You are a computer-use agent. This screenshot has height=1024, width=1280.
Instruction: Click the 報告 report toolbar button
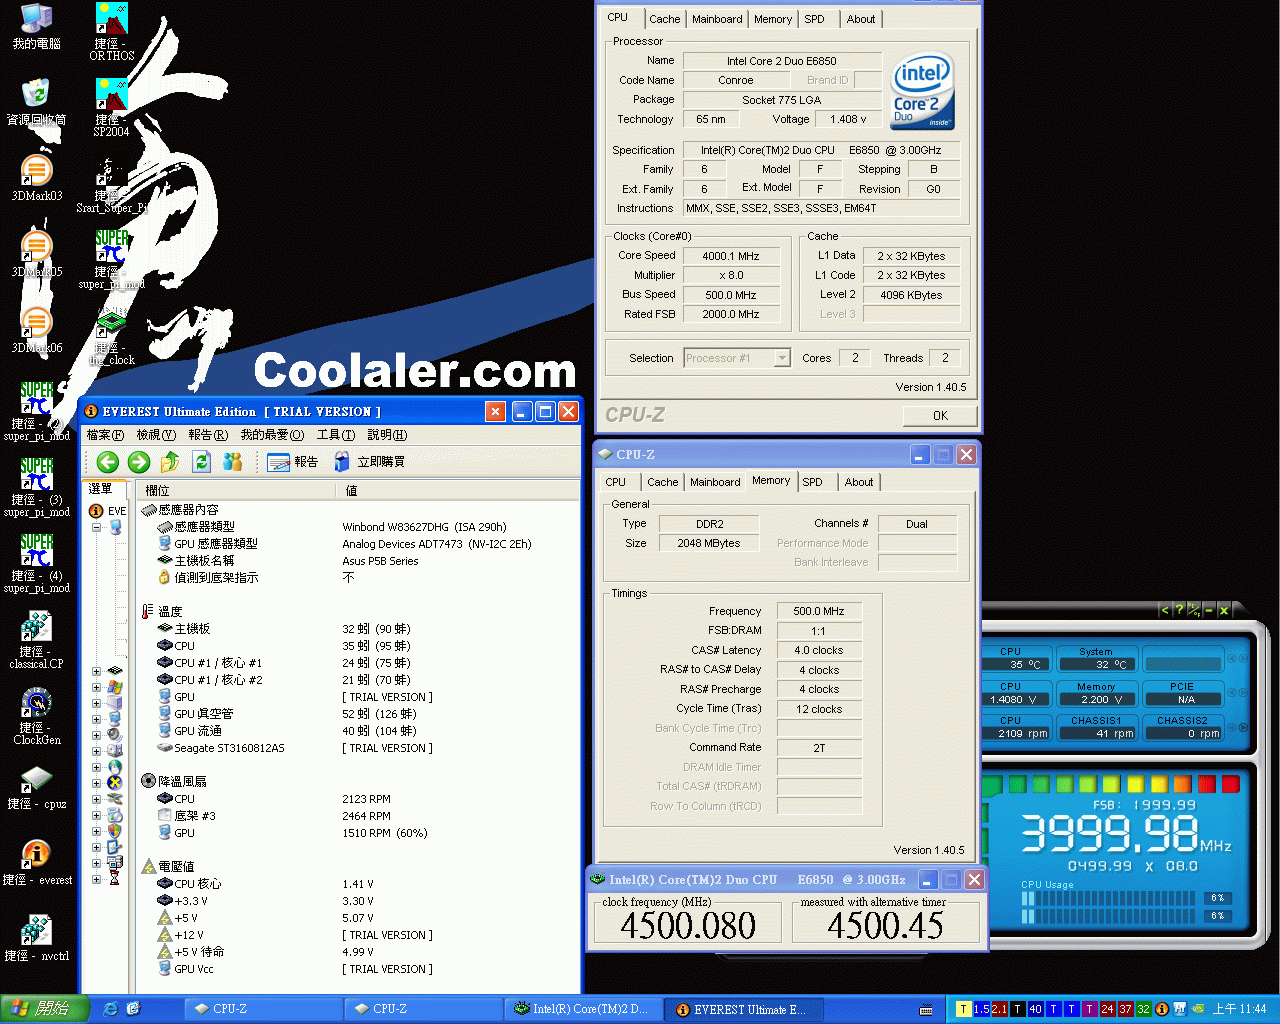[293, 461]
